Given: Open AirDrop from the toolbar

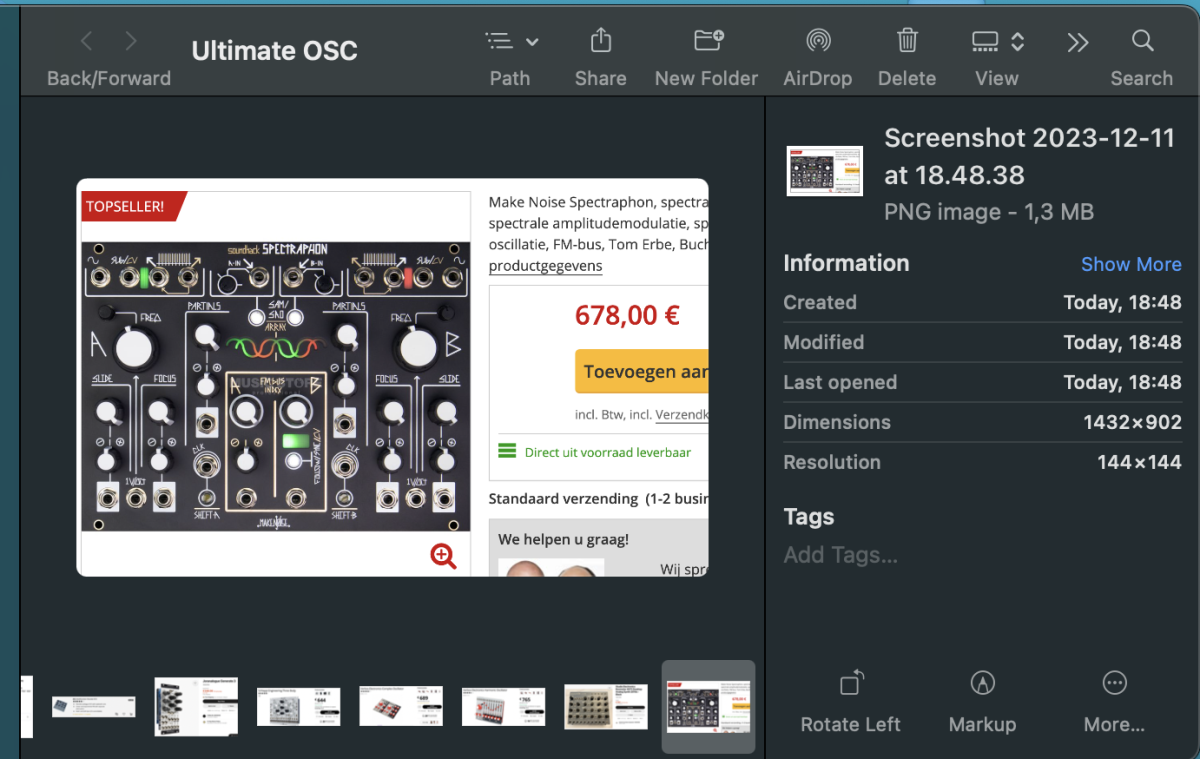Looking at the screenshot, I should tap(818, 41).
